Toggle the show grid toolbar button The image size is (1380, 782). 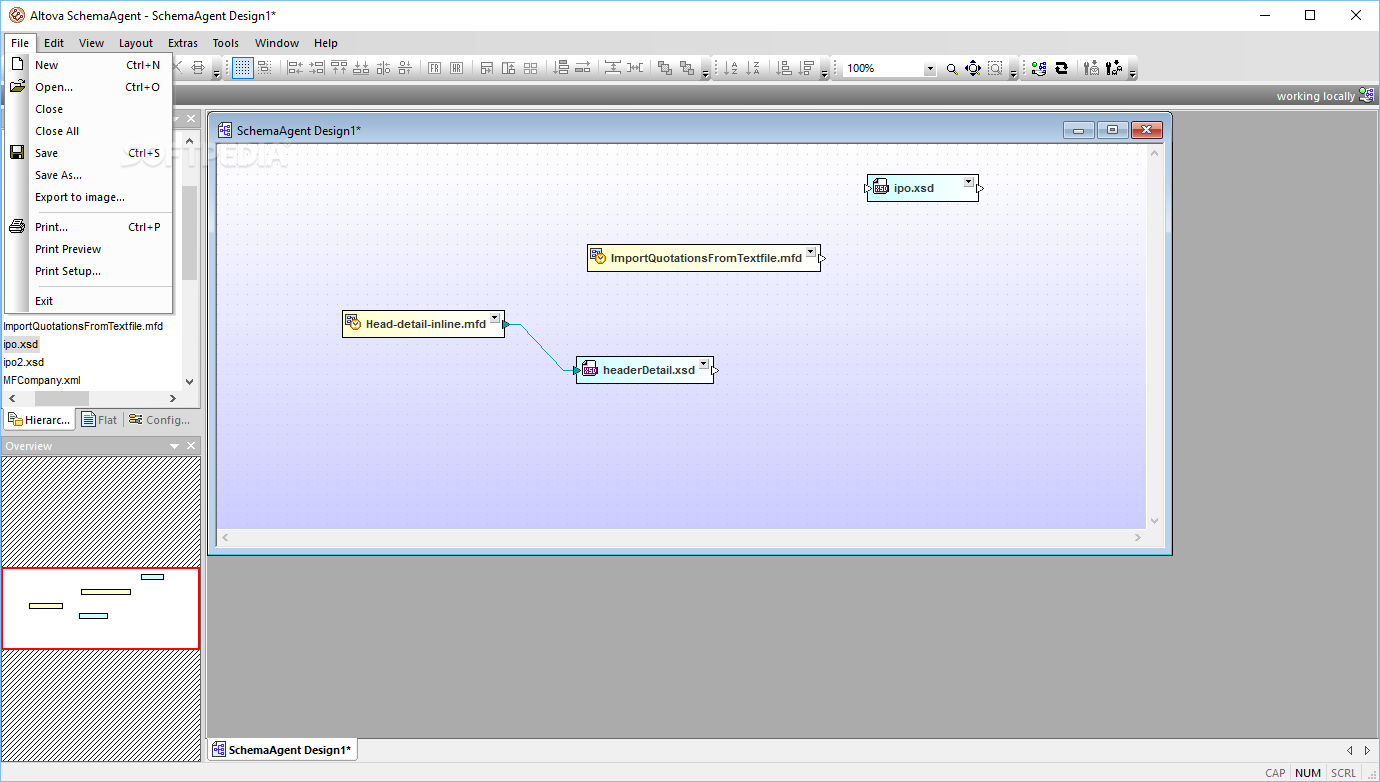pos(242,68)
